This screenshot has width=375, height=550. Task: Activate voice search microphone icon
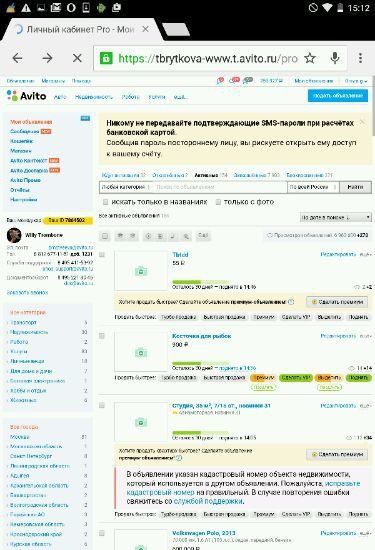coord(335,58)
